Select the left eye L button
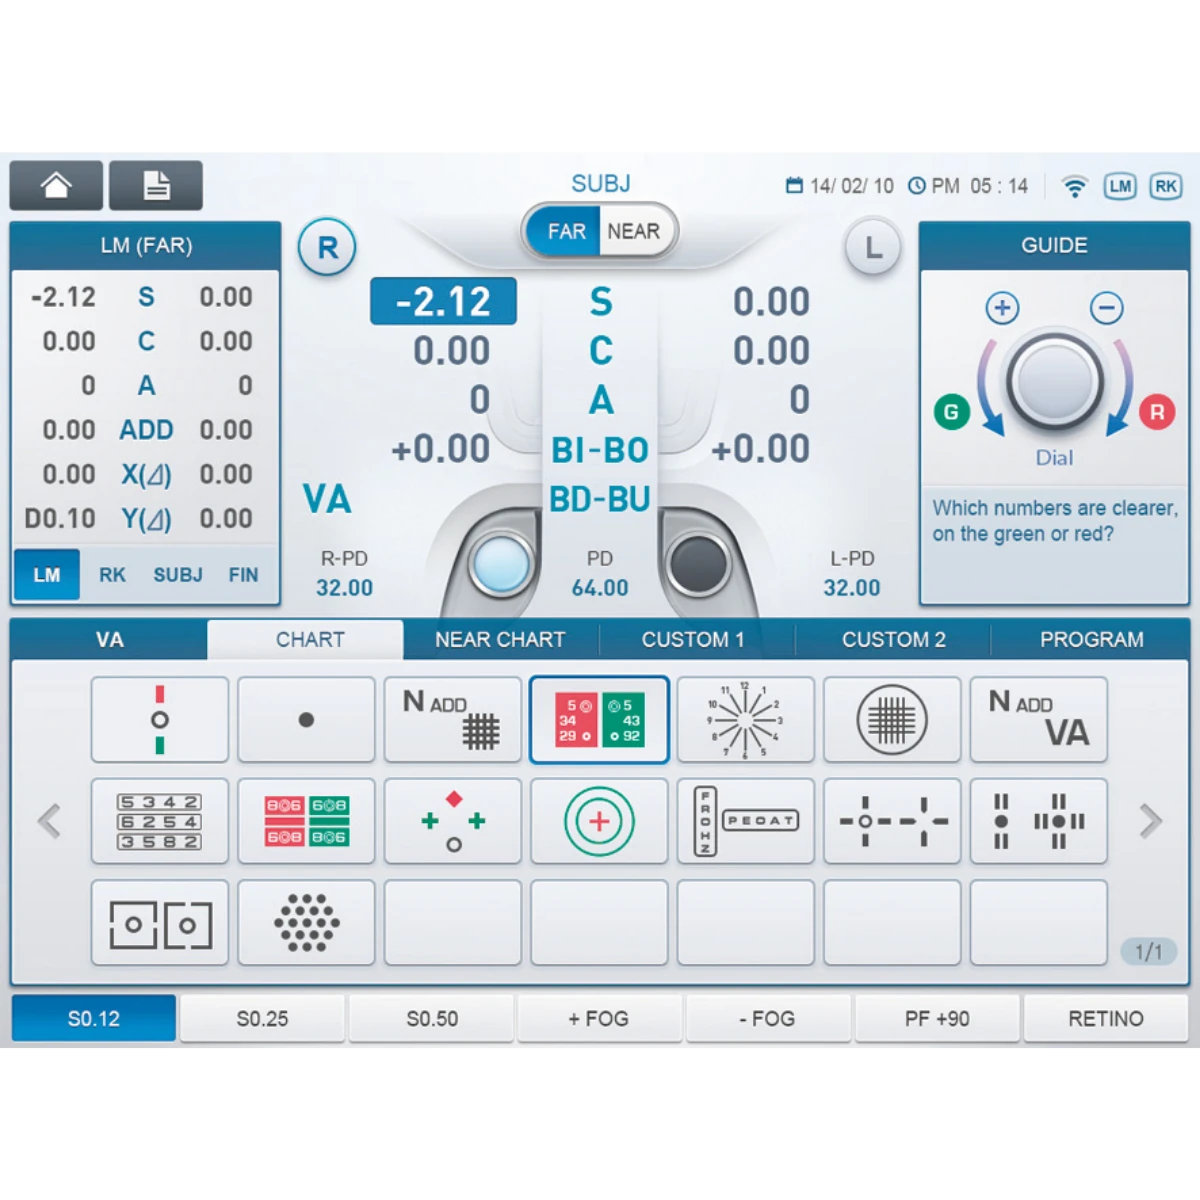Screen dimensions: 1200x1200 tap(873, 248)
